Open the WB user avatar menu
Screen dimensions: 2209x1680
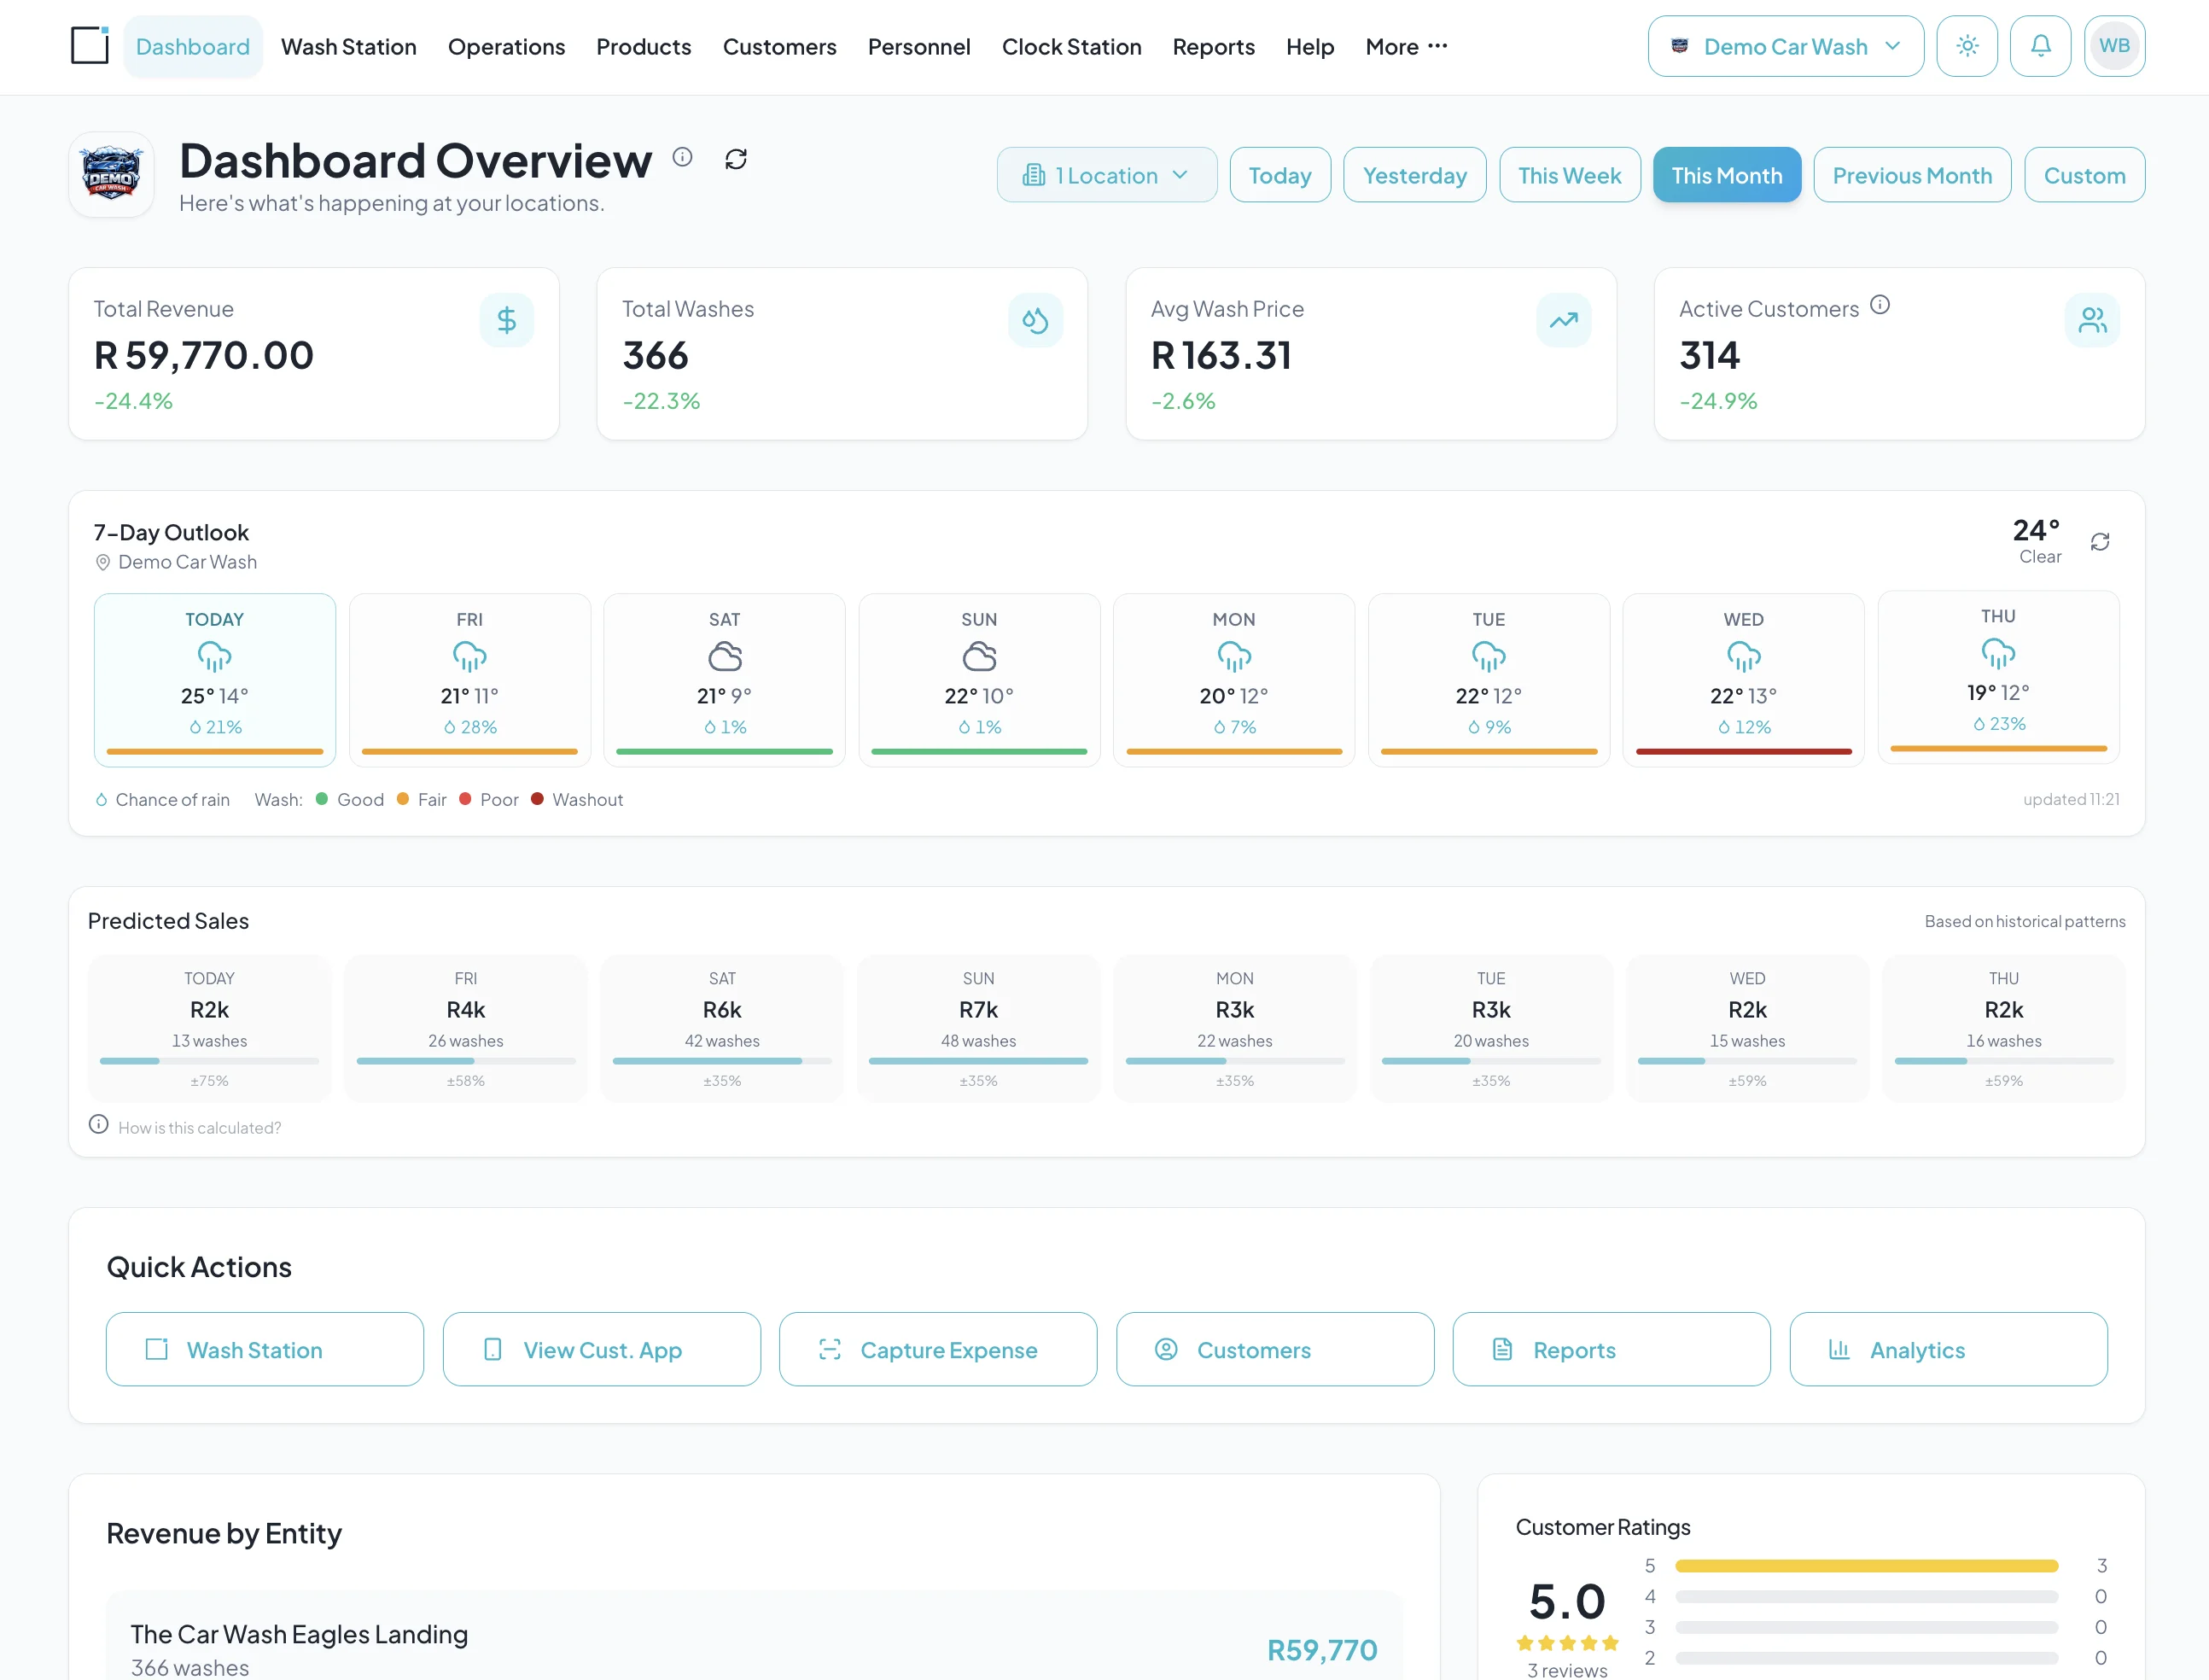[2114, 46]
